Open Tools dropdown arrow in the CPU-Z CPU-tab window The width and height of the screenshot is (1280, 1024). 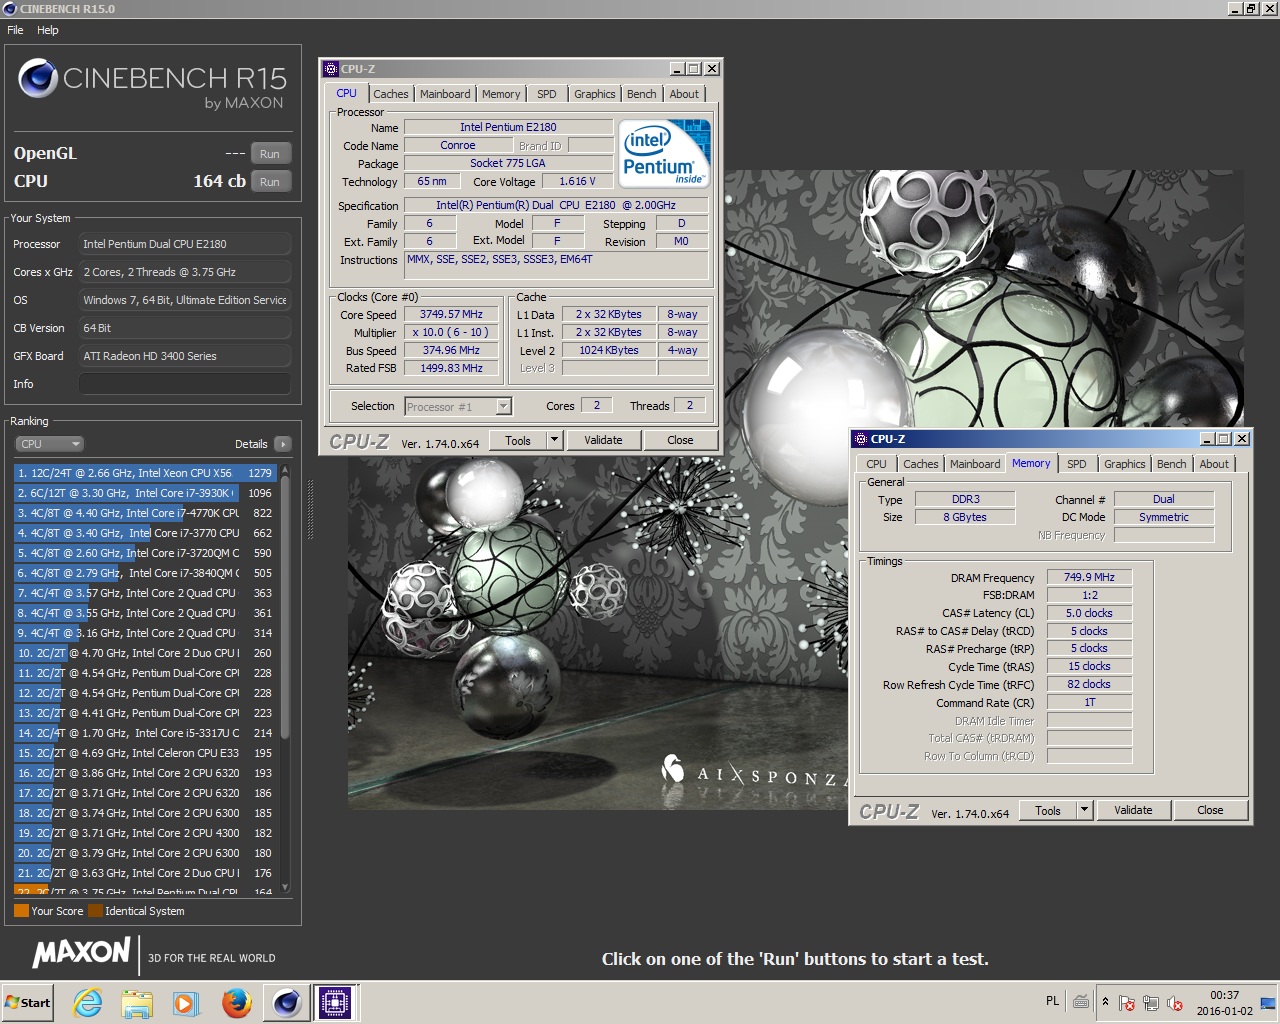click(554, 440)
